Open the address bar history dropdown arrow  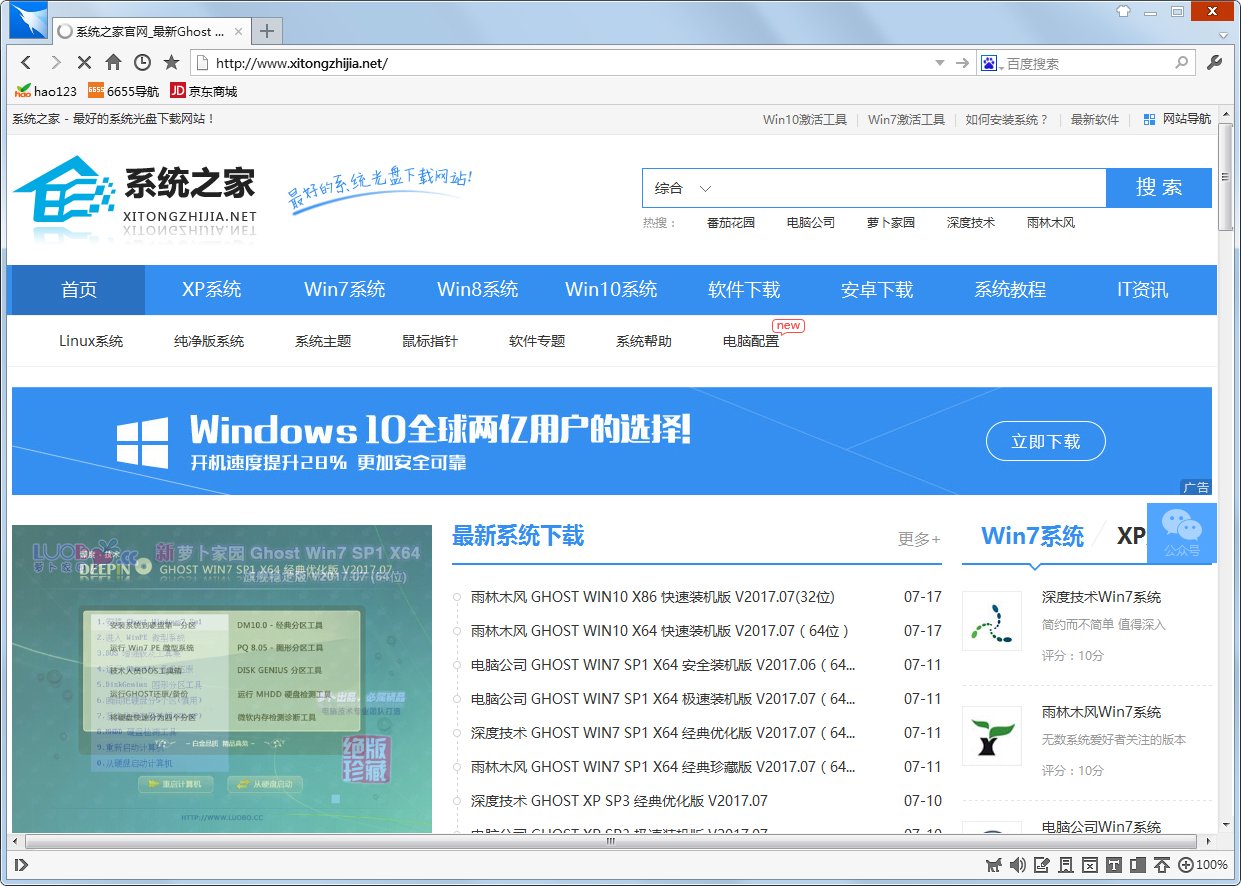point(939,63)
